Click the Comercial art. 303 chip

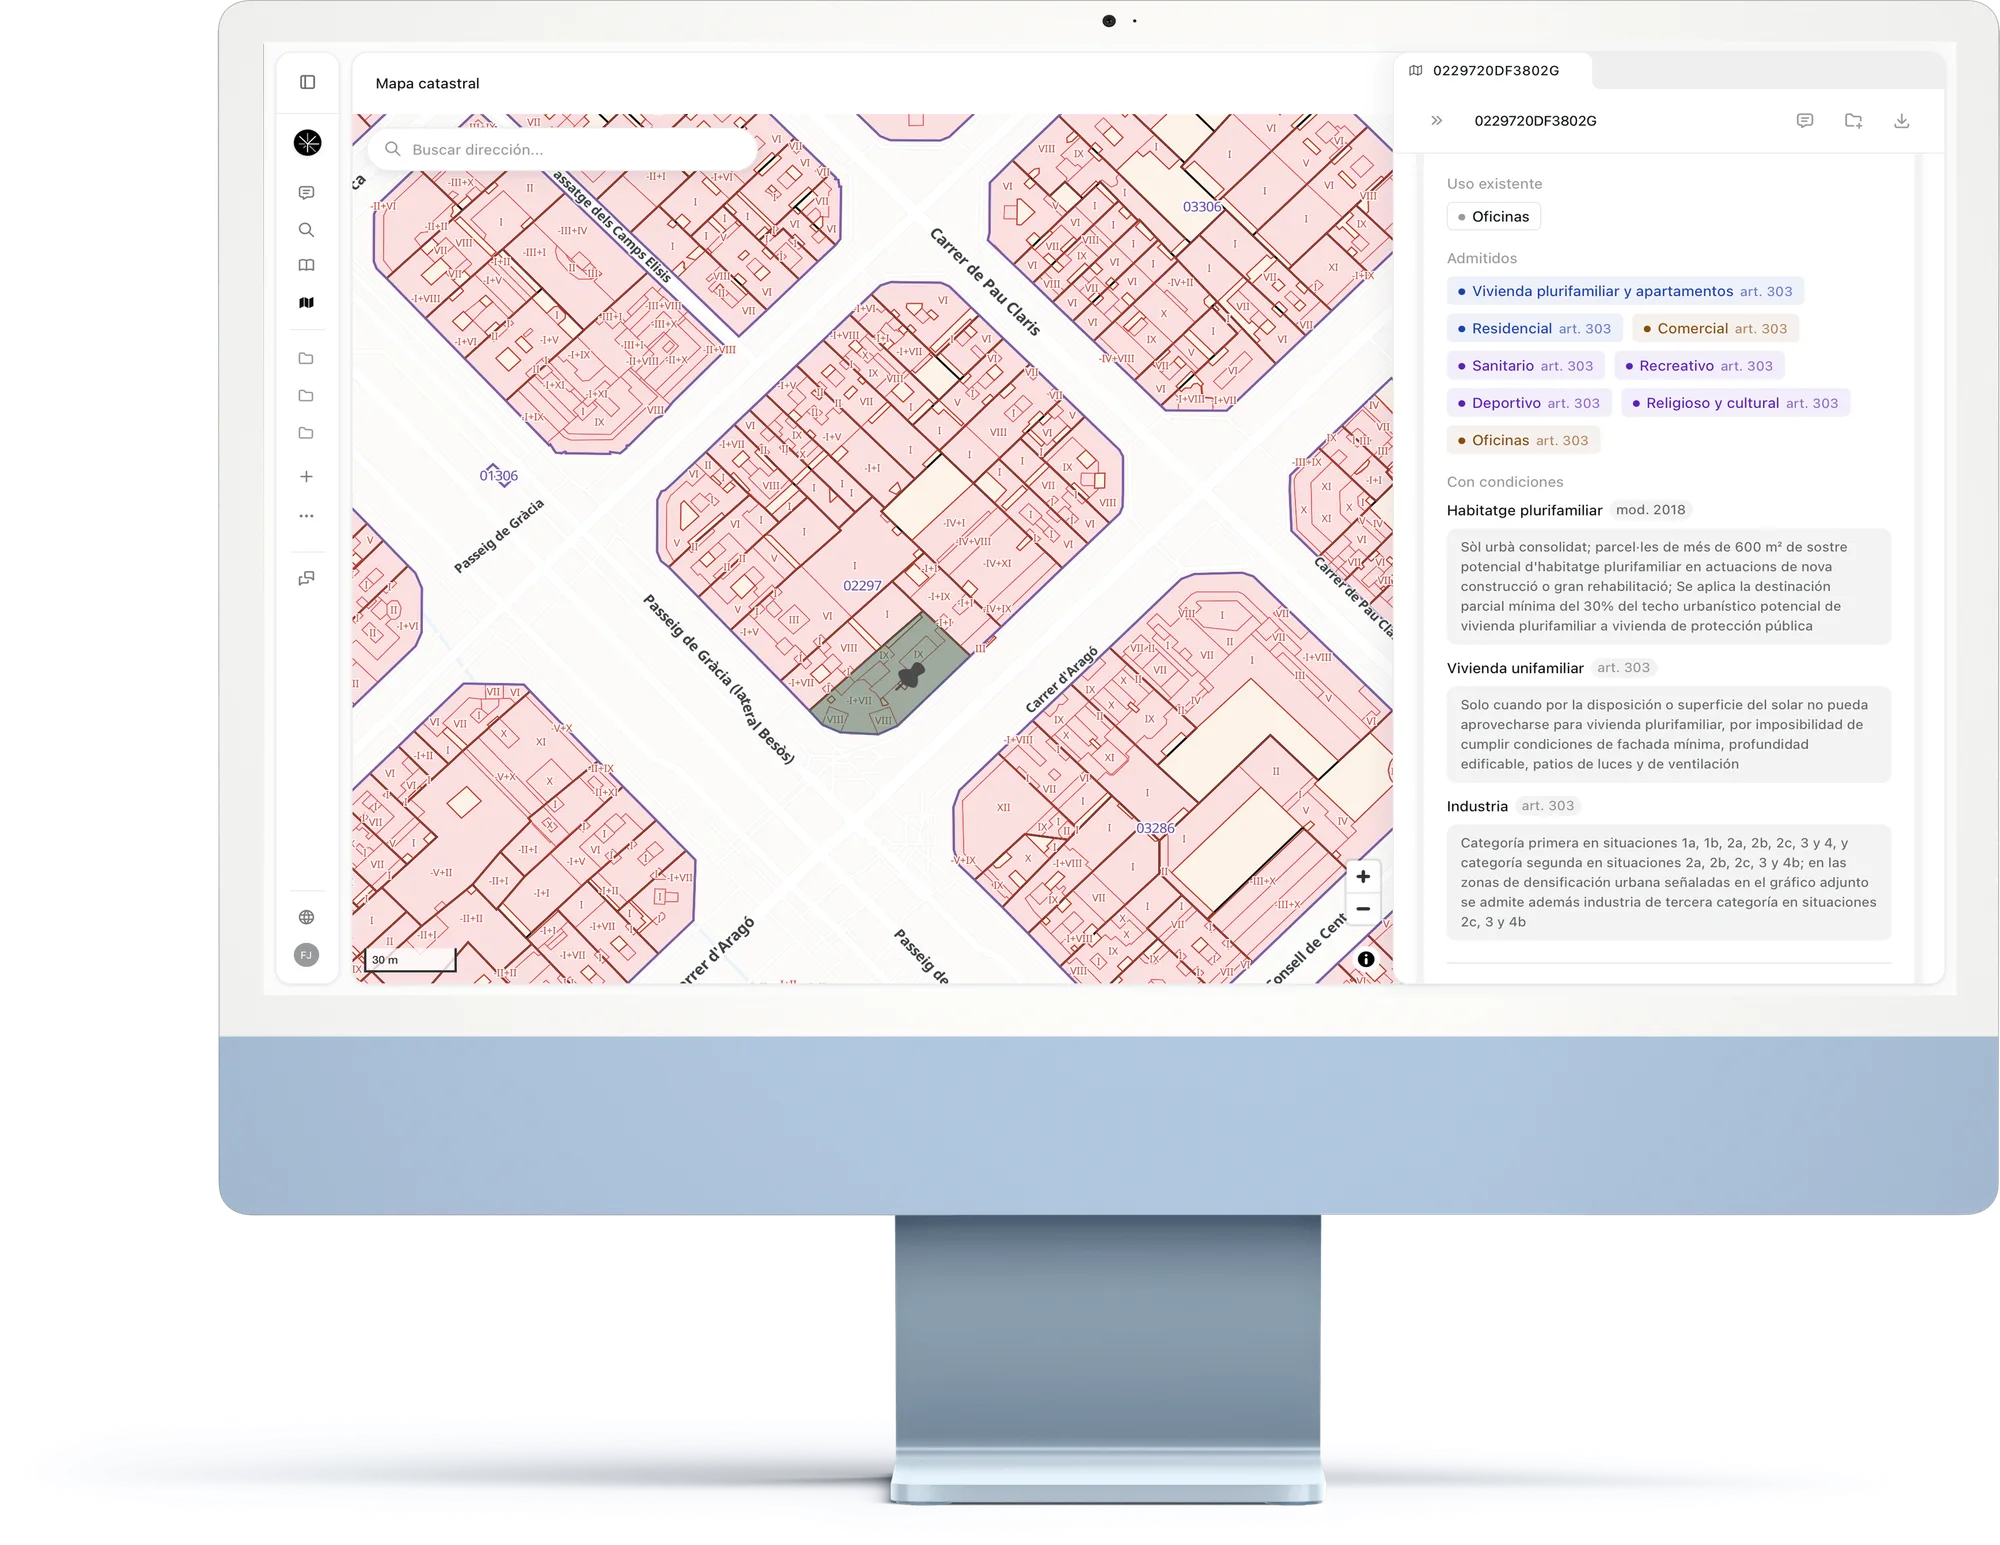point(1716,328)
